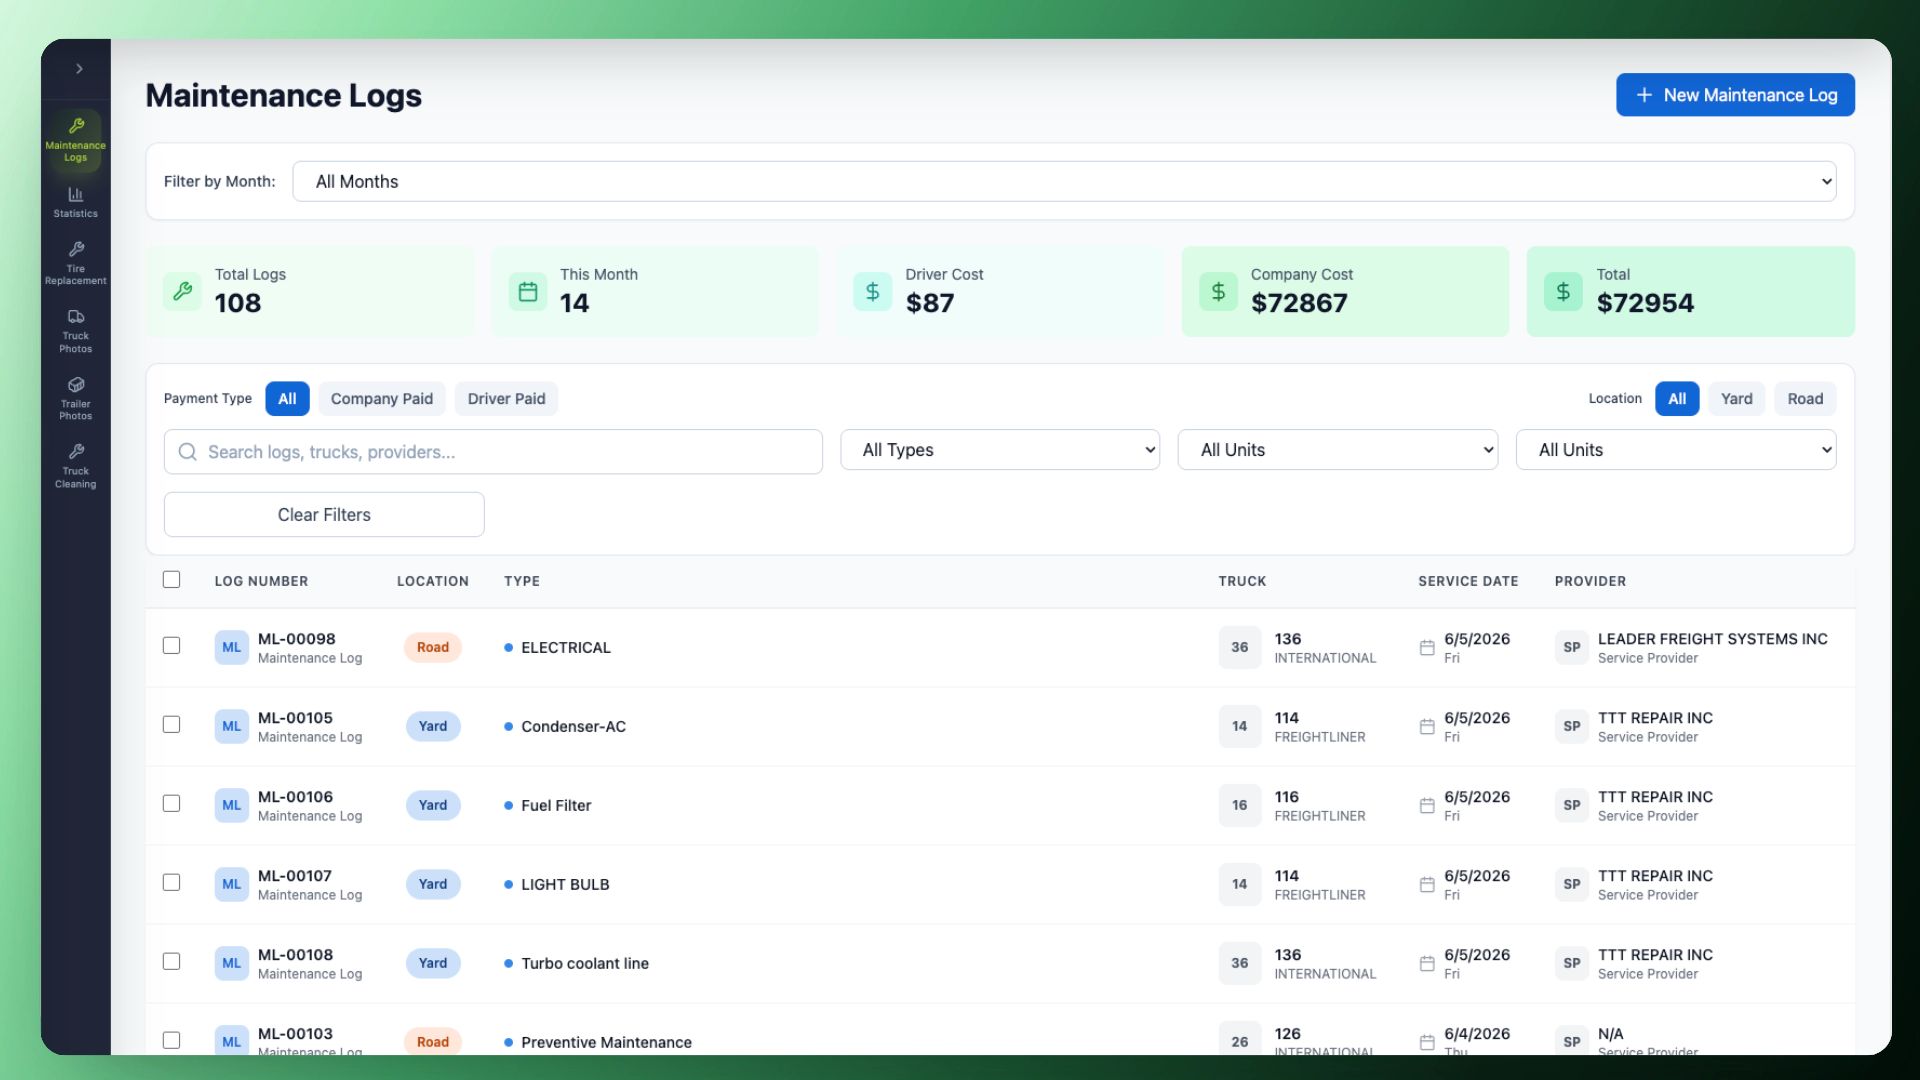Click the calendar icon in ML-00098 row
Viewport: 1920px width, 1080px height.
coord(1427,648)
